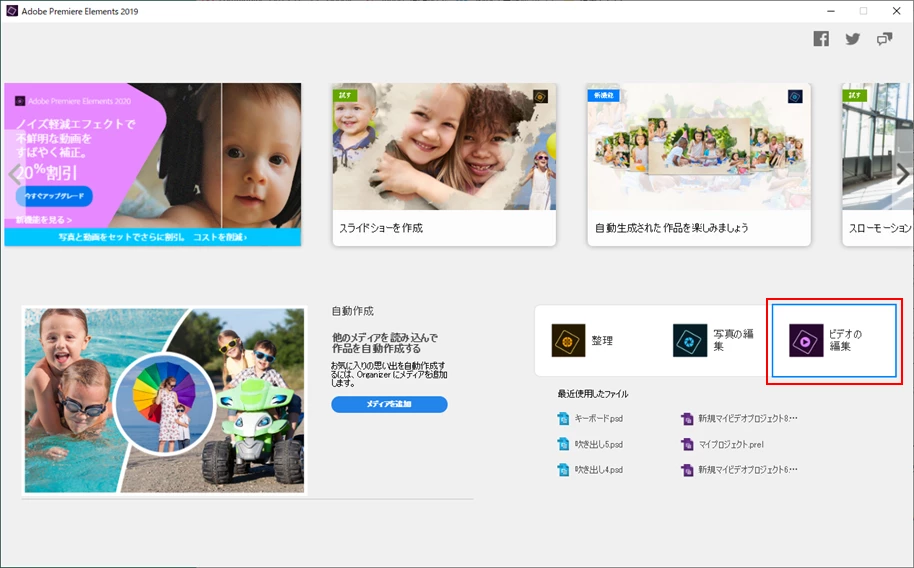Open recent file キーボード.psd
Viewport: 914px width, 568px height.
click(599, 419)
